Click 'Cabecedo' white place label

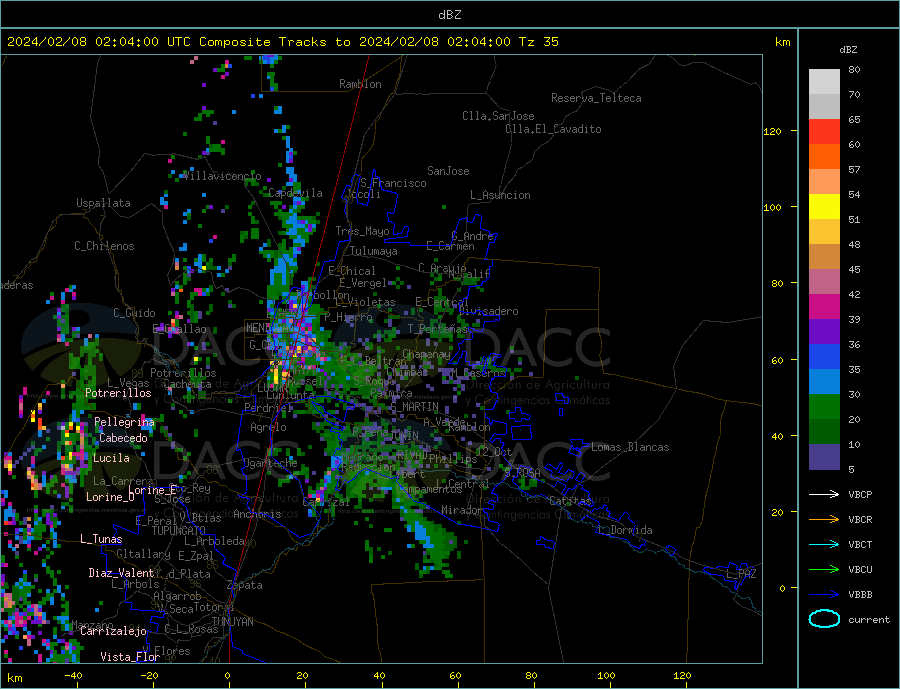123,438
